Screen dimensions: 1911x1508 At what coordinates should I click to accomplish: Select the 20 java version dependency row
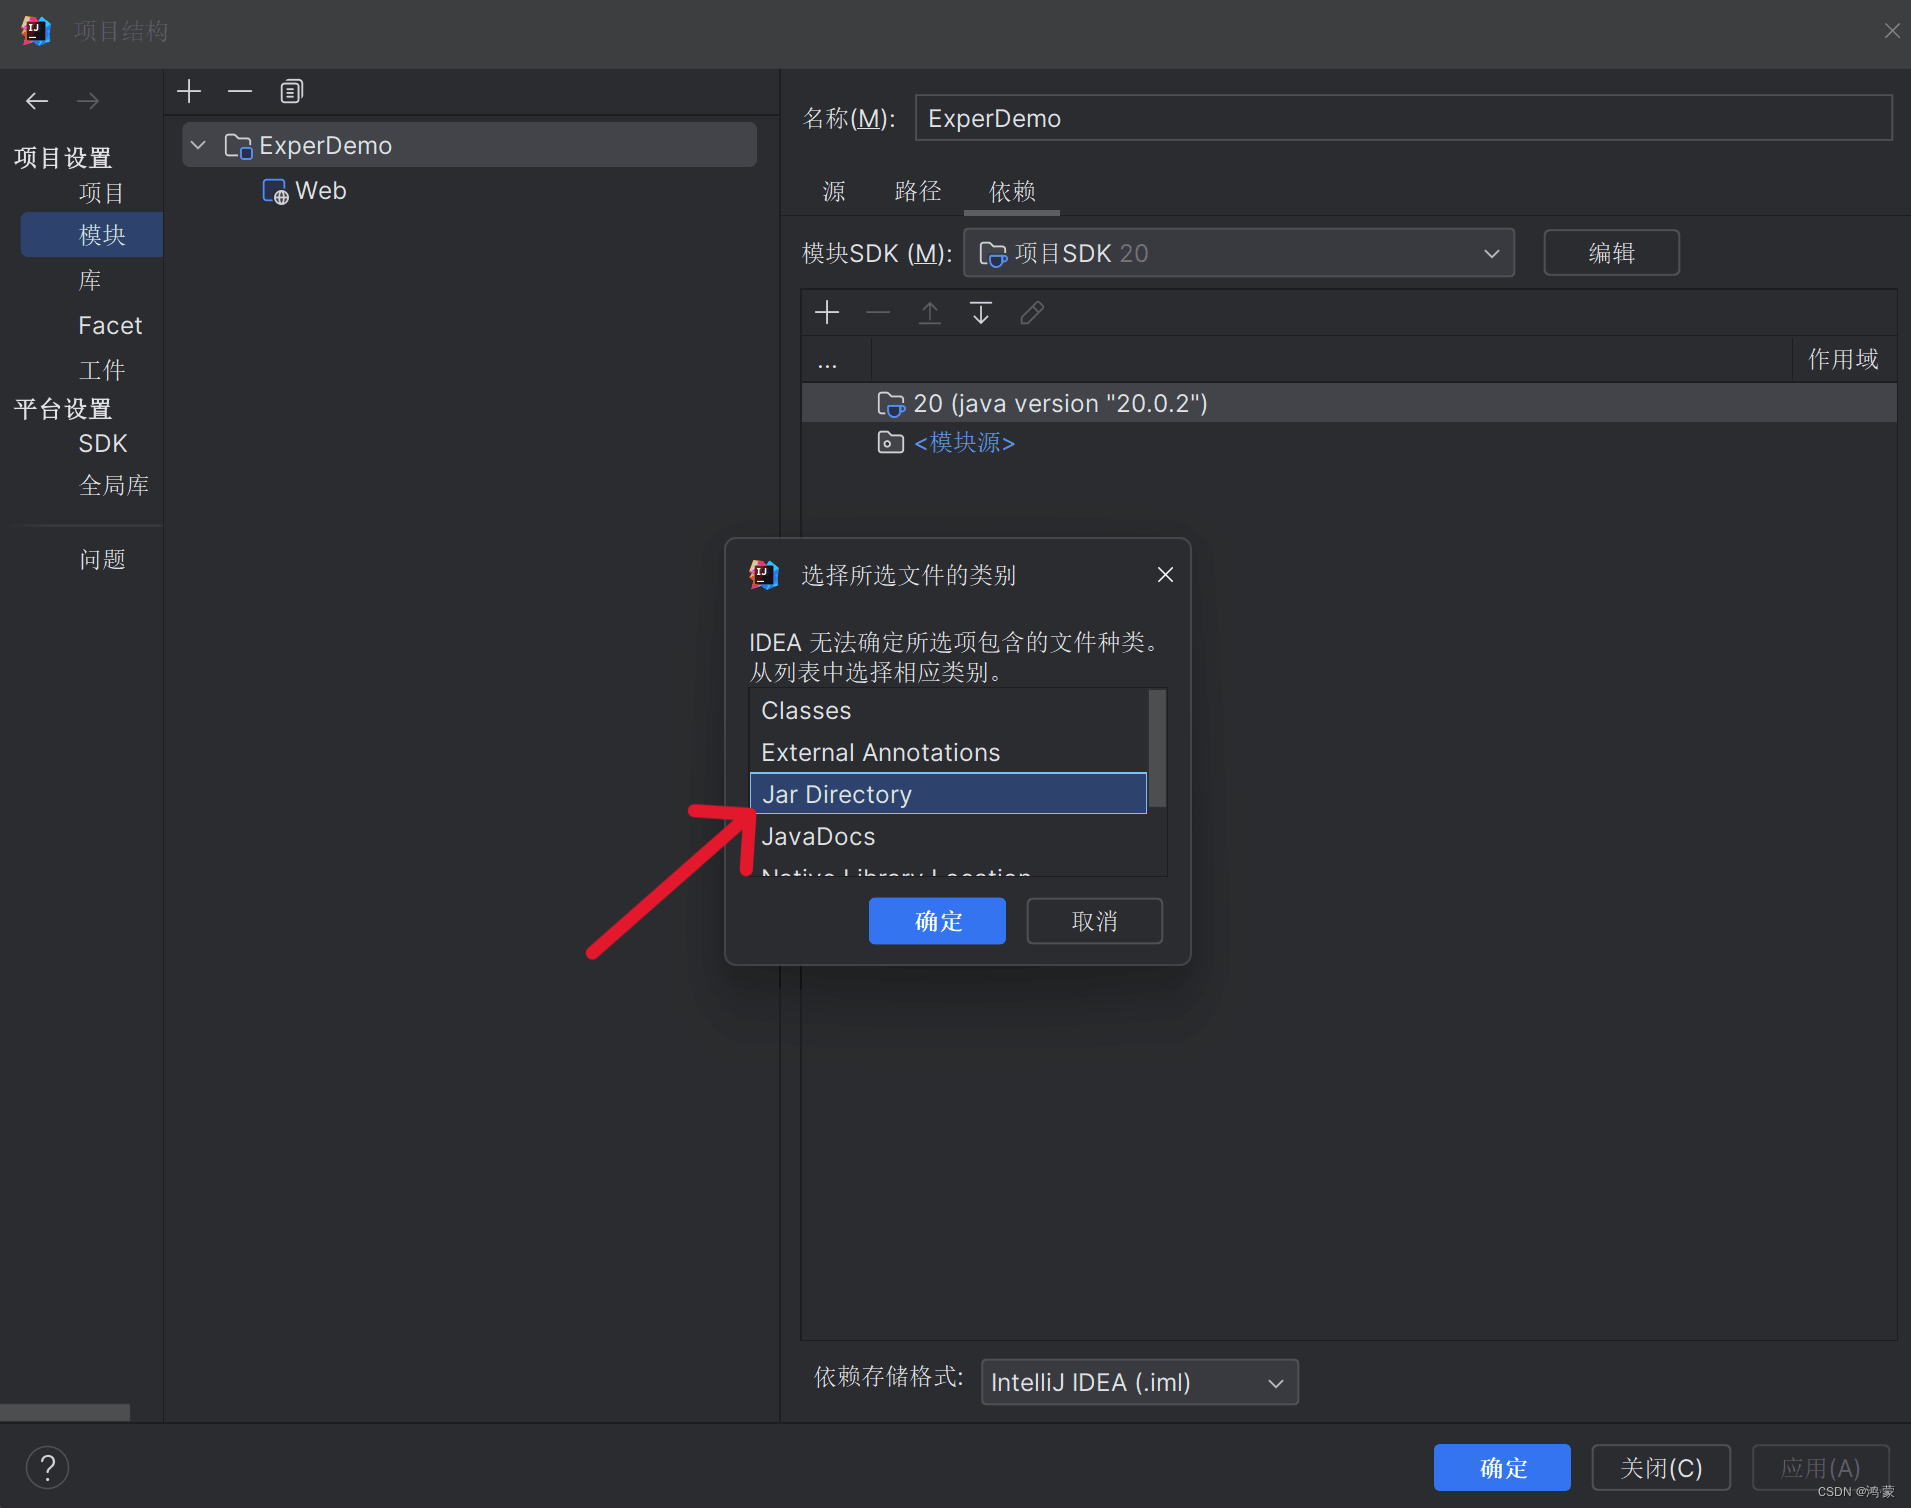[1349, 404]
